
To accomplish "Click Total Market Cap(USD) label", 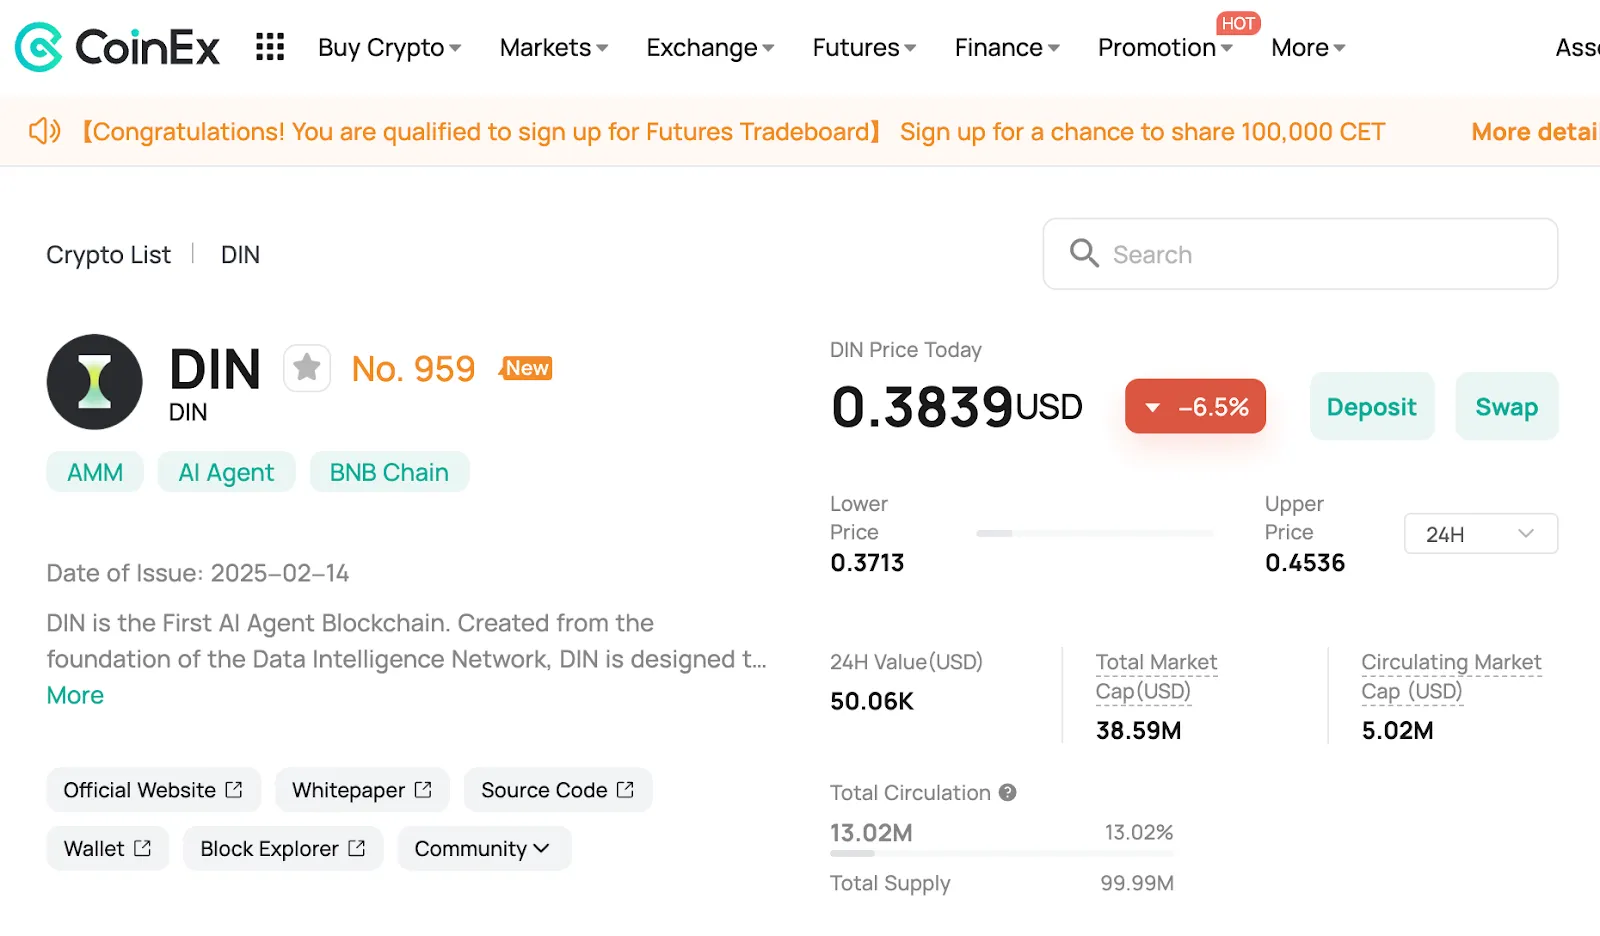I will [x=1156, y=676].
